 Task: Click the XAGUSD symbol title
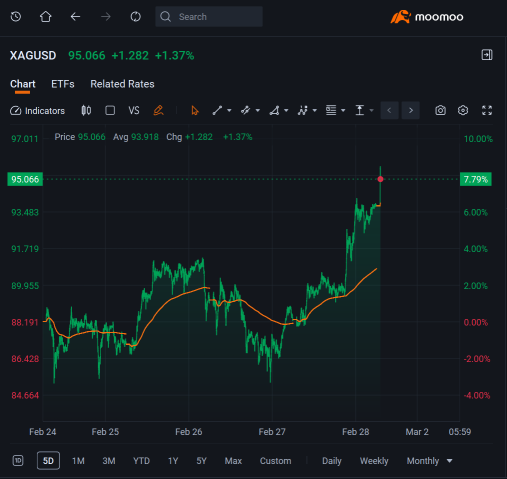click(33, 55)
